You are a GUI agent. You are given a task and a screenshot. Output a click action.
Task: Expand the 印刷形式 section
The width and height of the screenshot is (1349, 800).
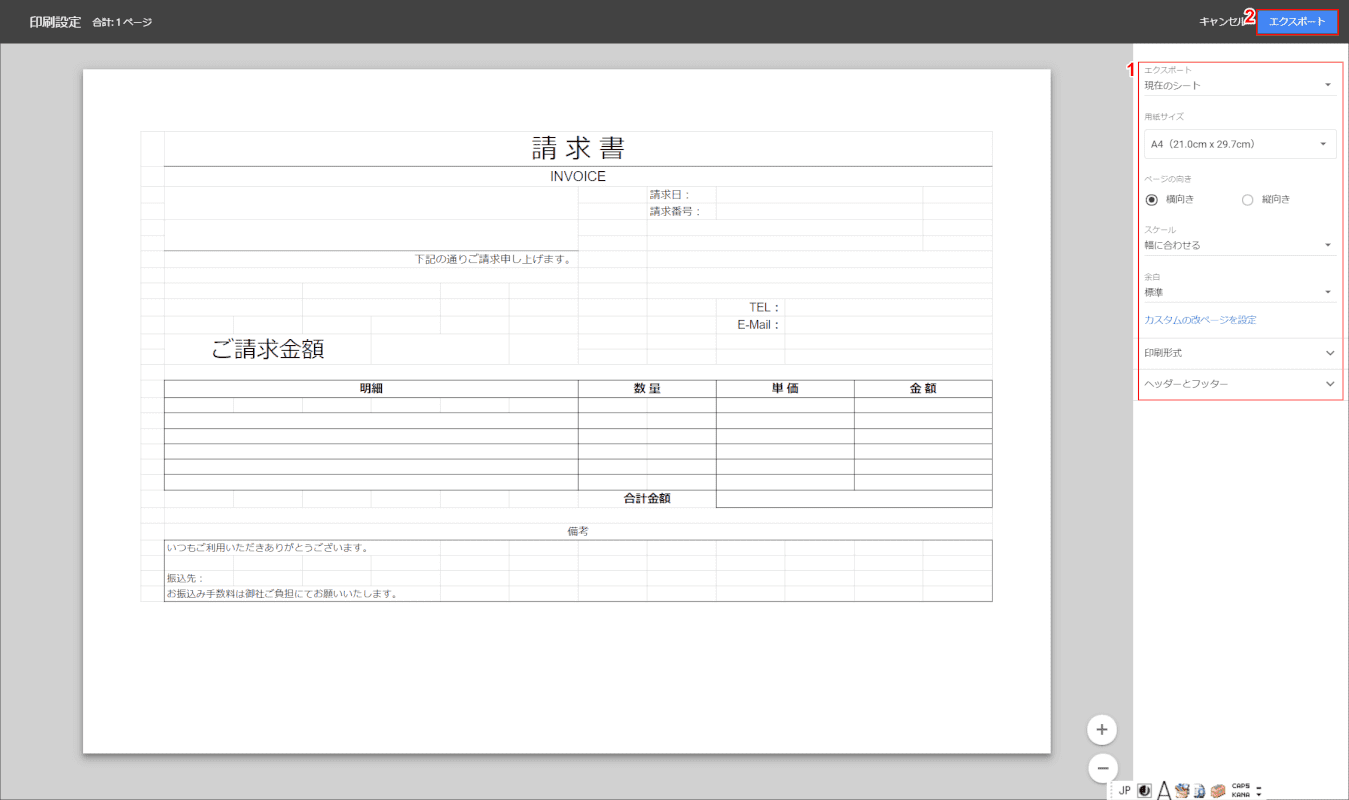[1240, 353]
